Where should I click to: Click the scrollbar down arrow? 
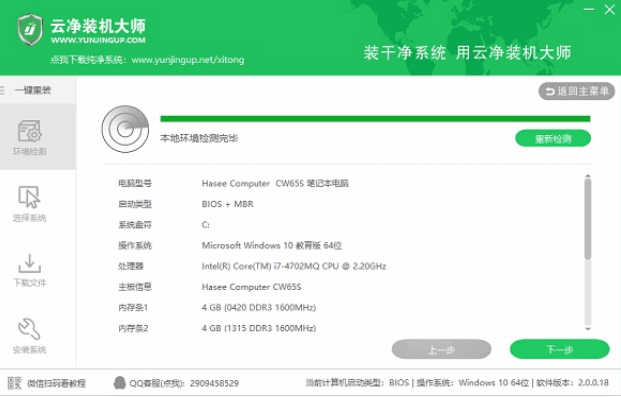pyautogui.click(x=588, y=329)
